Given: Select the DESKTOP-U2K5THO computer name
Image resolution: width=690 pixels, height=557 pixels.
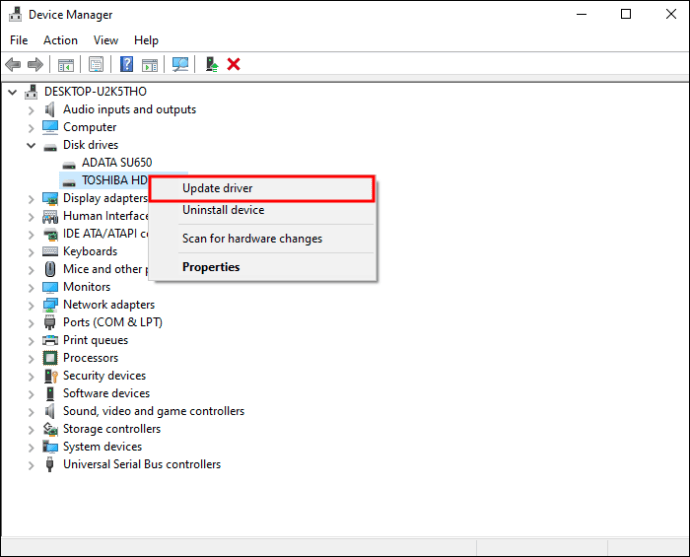Looking at the screenshot, I should 95,92.
